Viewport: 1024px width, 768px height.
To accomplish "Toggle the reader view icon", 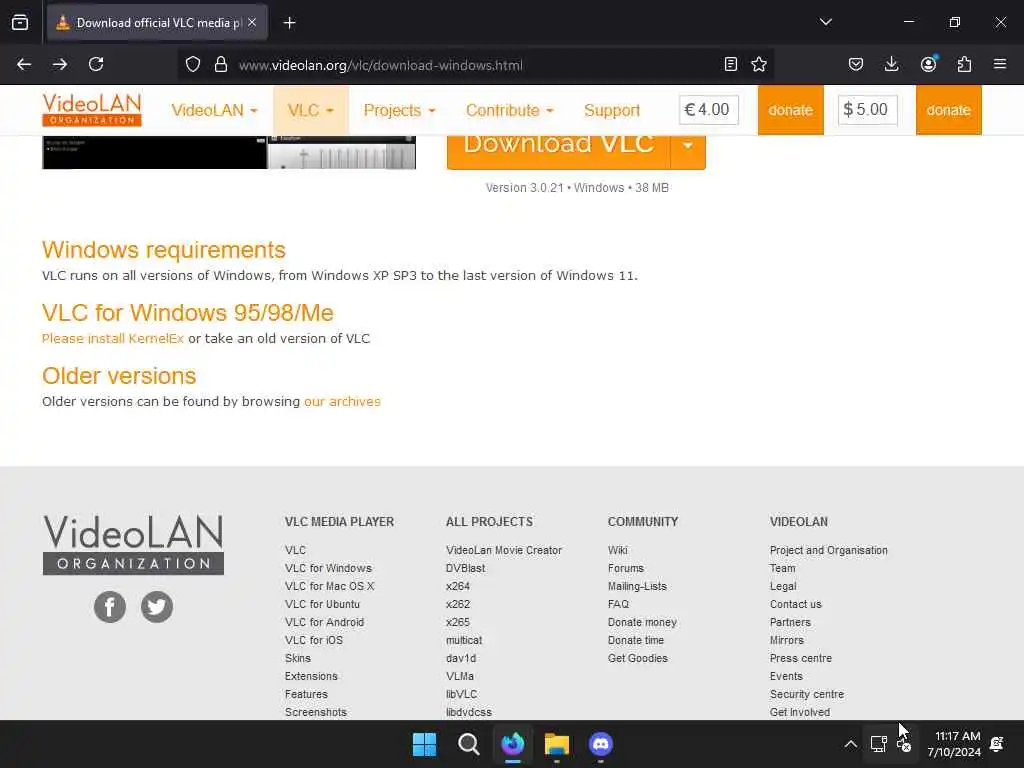I will point(731,64).
